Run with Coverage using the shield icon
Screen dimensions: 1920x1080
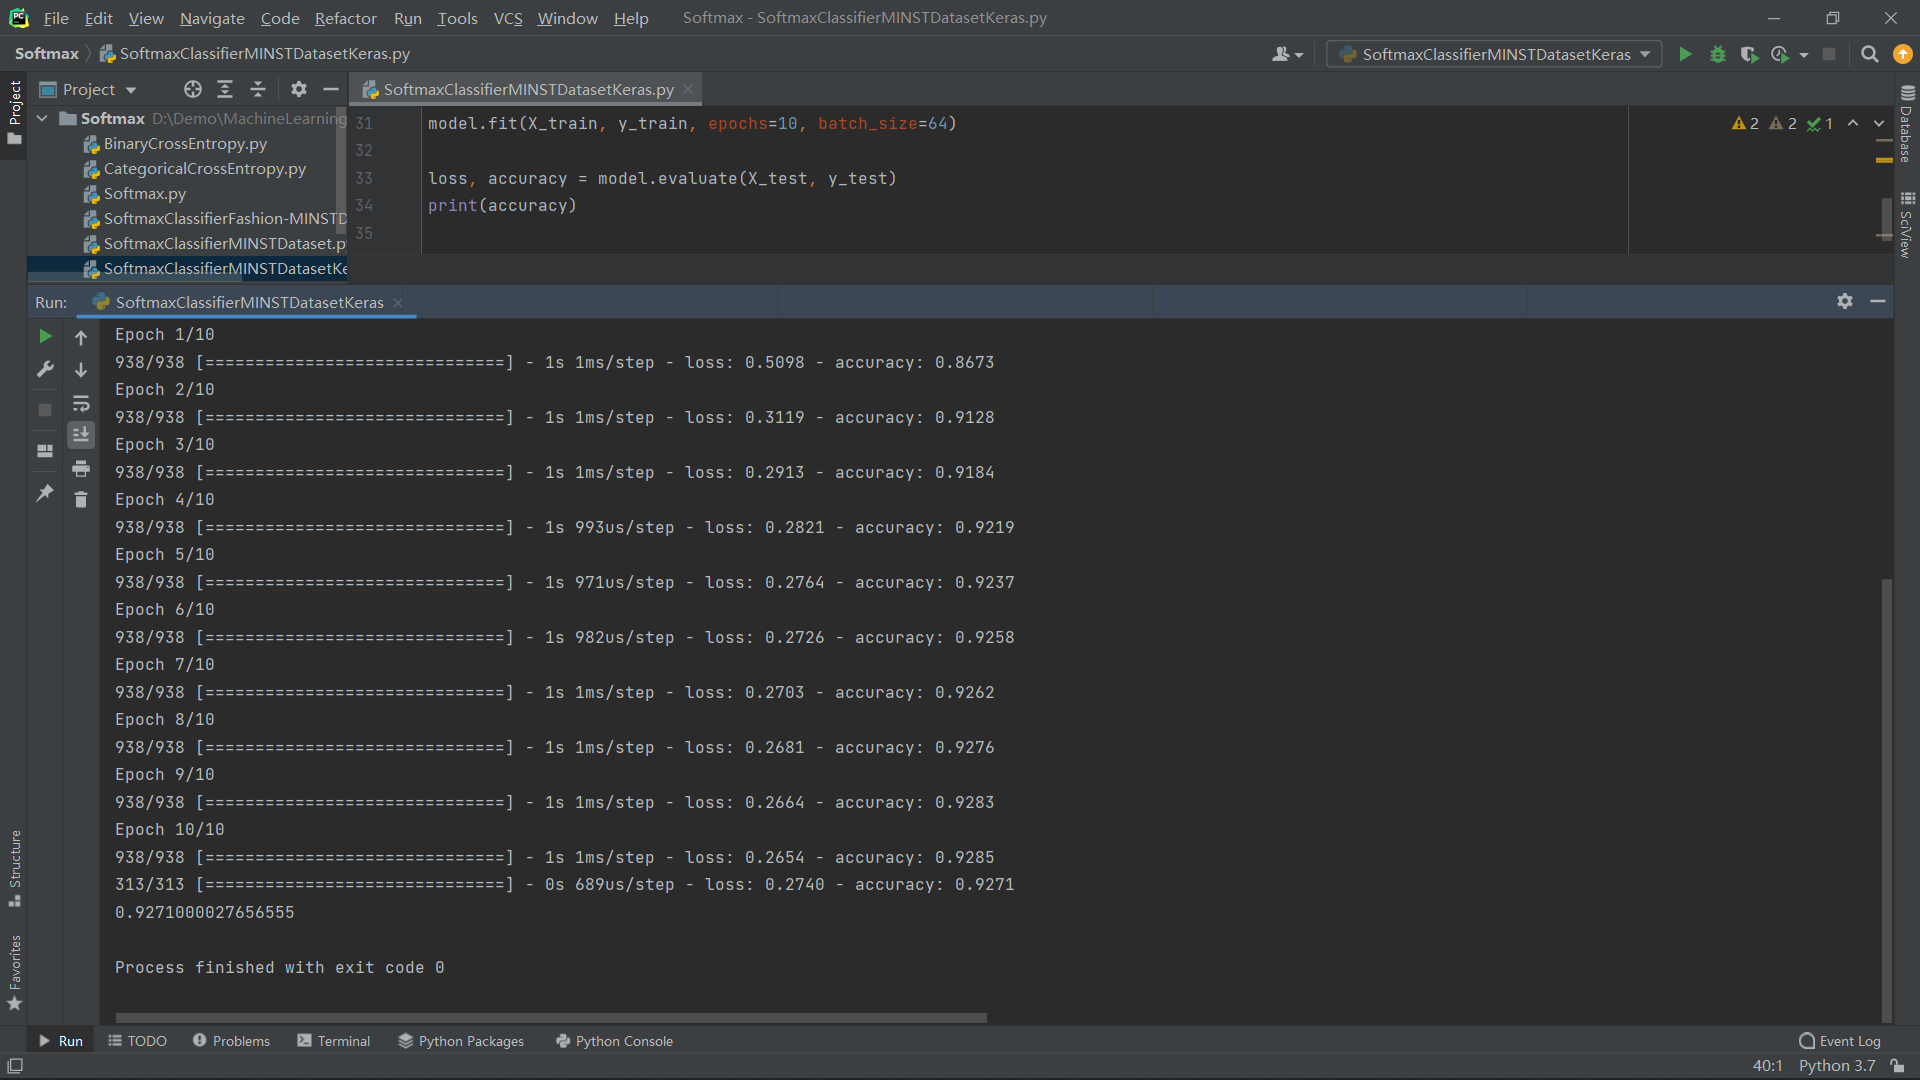coord(1751,54)
